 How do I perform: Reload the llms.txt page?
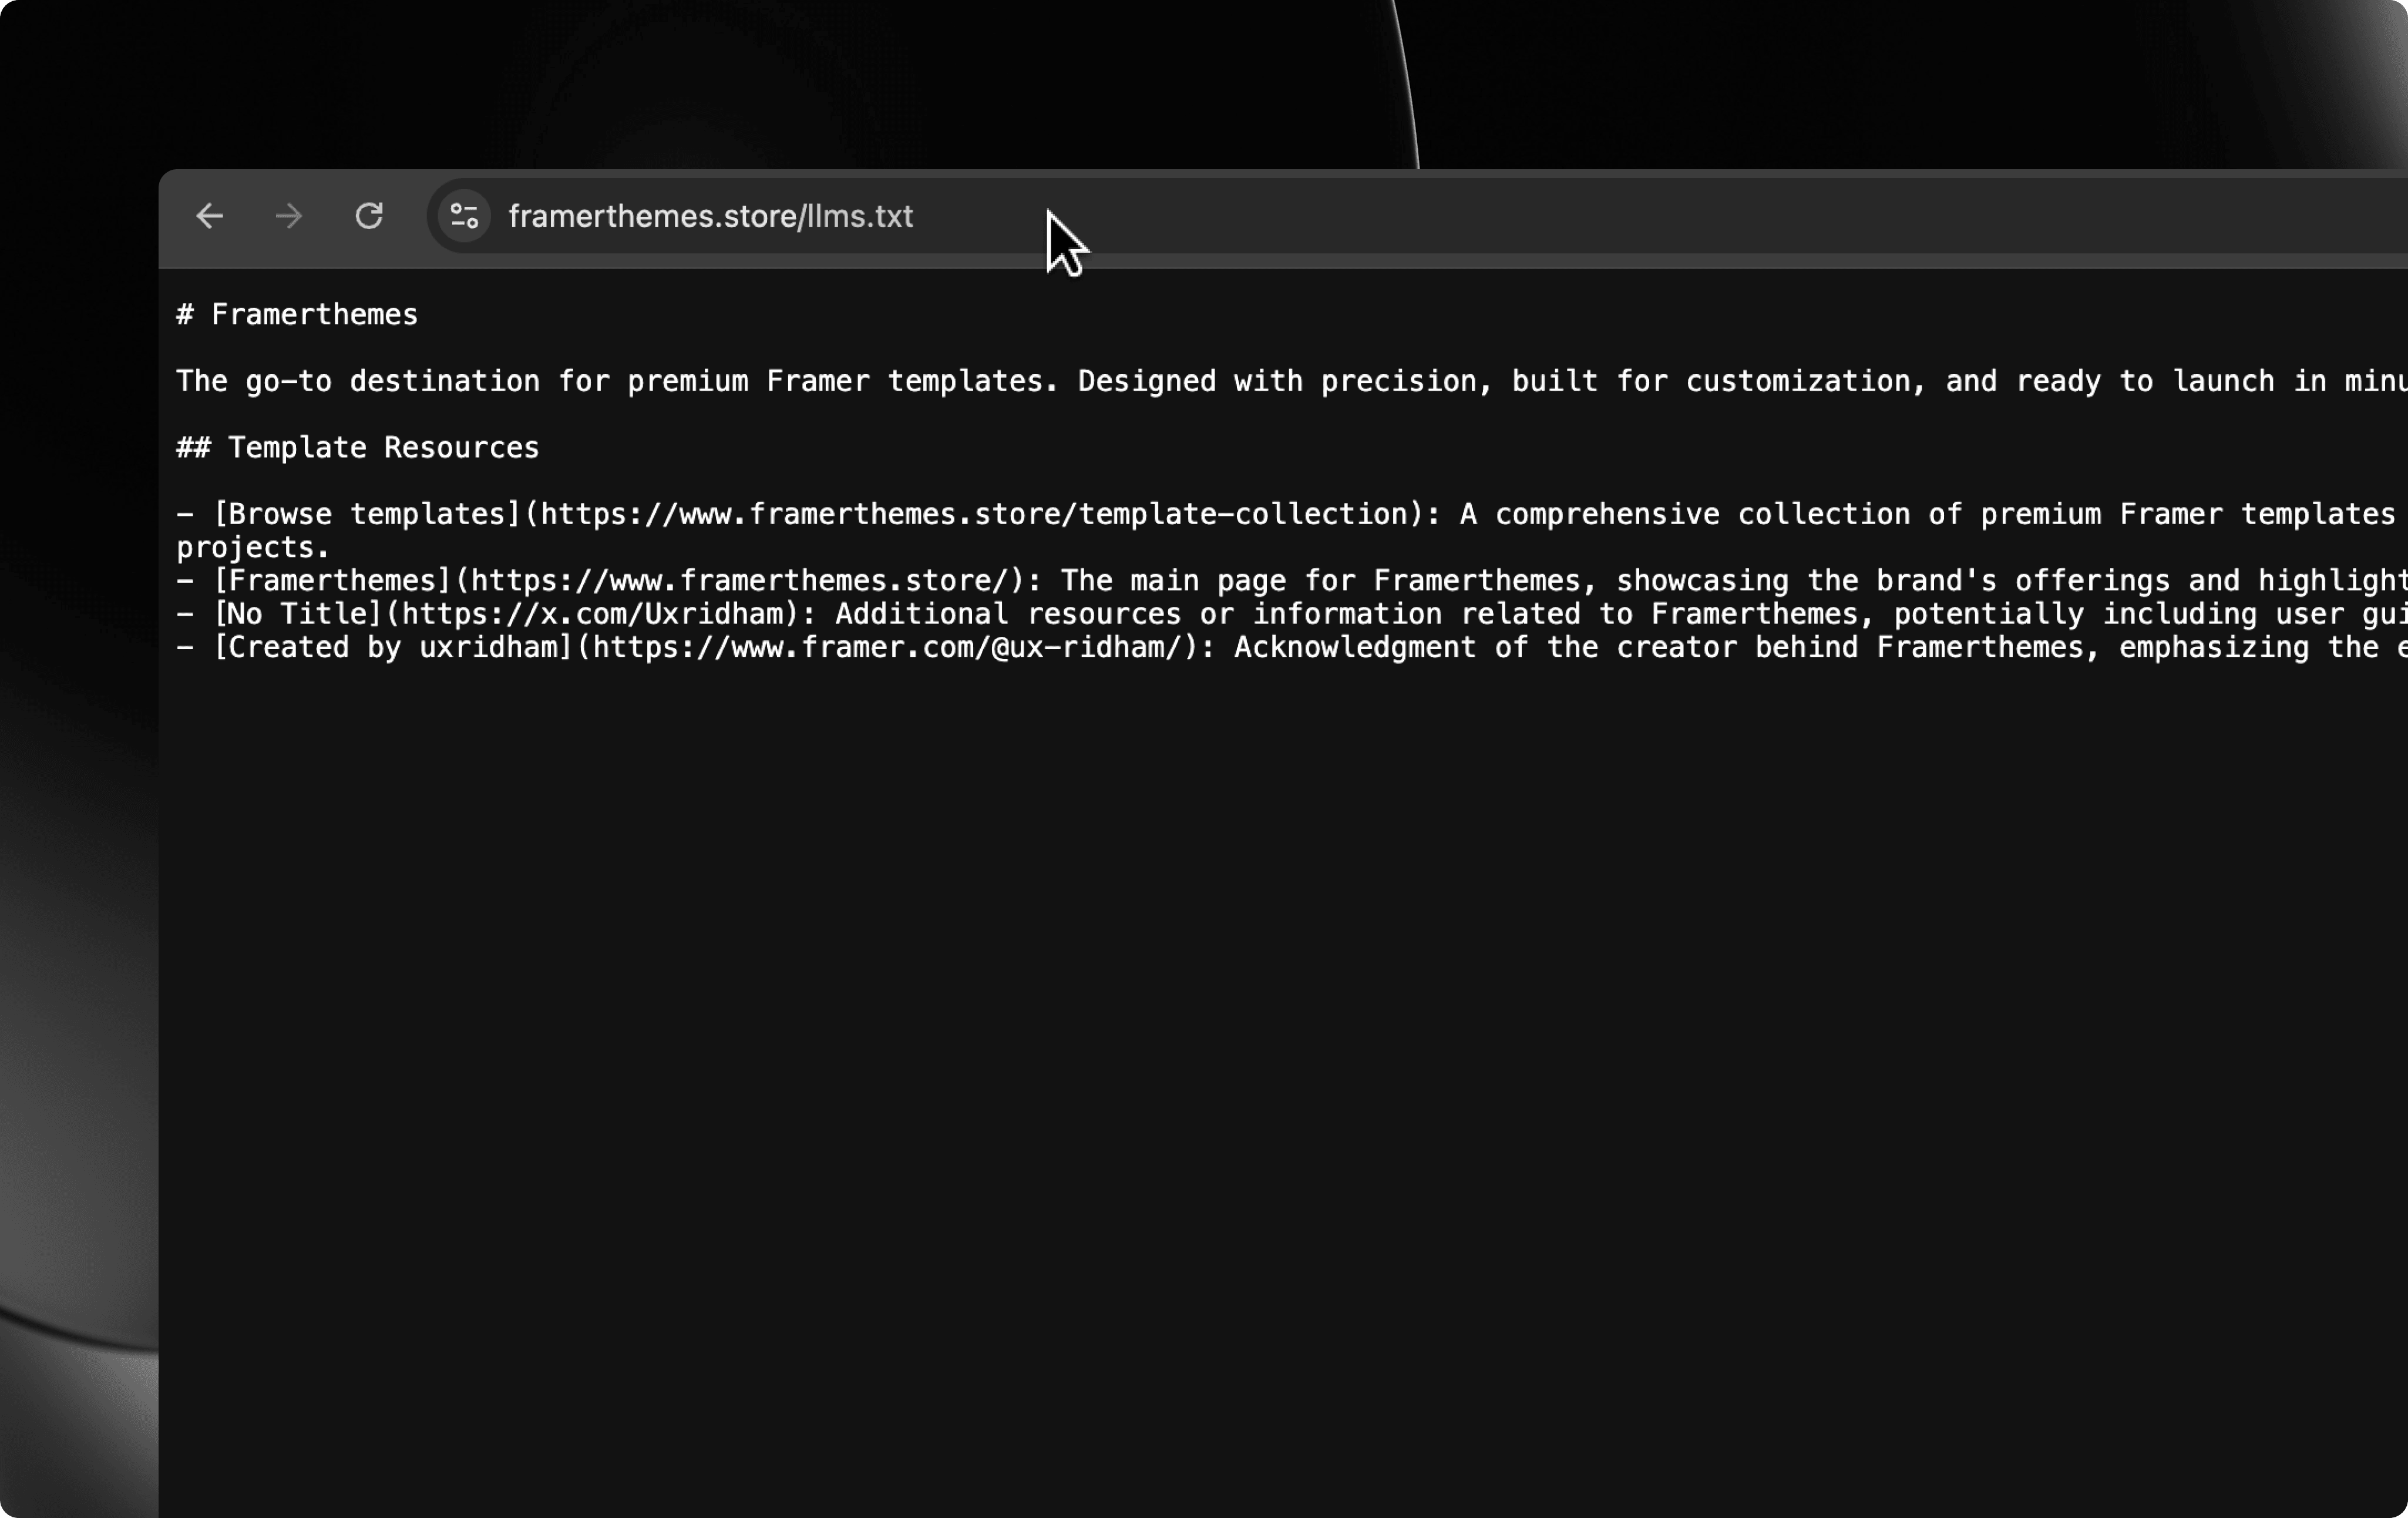point(369,216)
